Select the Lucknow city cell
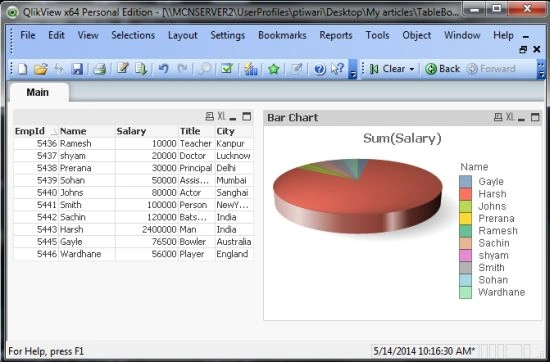 coord(234,156)
